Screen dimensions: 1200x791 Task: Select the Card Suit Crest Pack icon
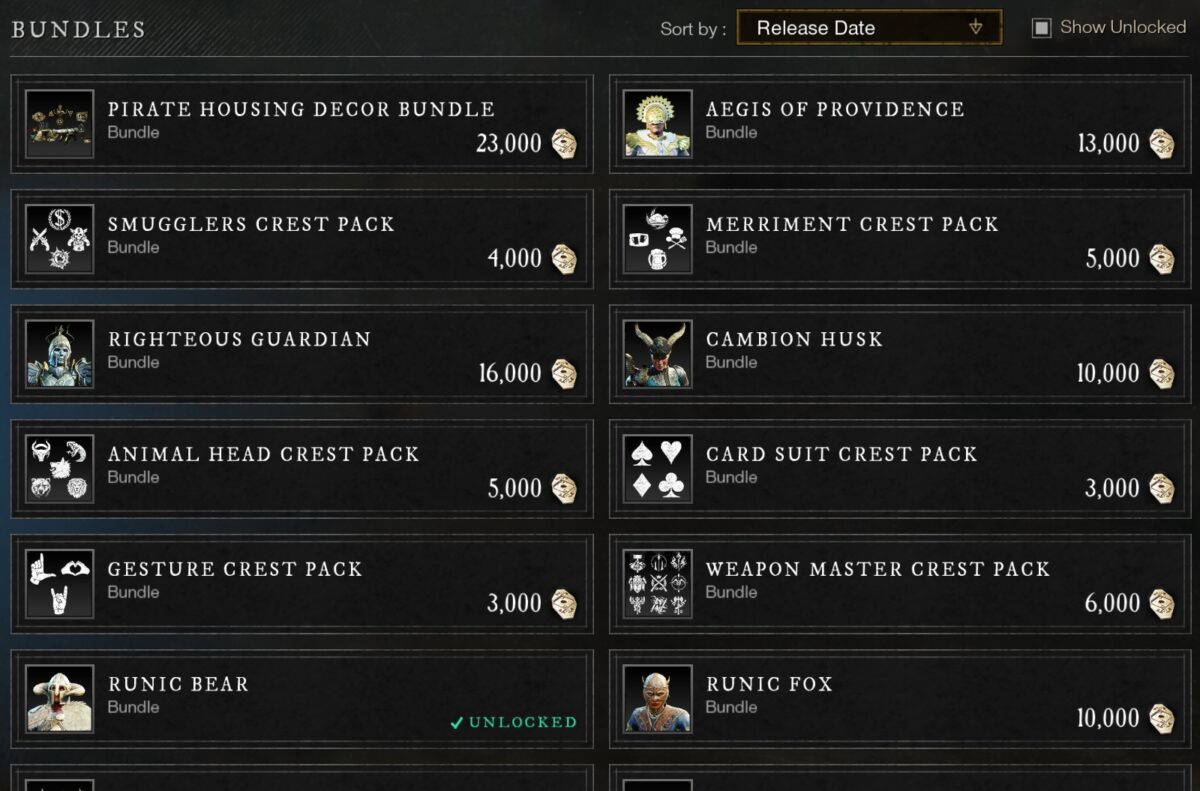(657, 467)
